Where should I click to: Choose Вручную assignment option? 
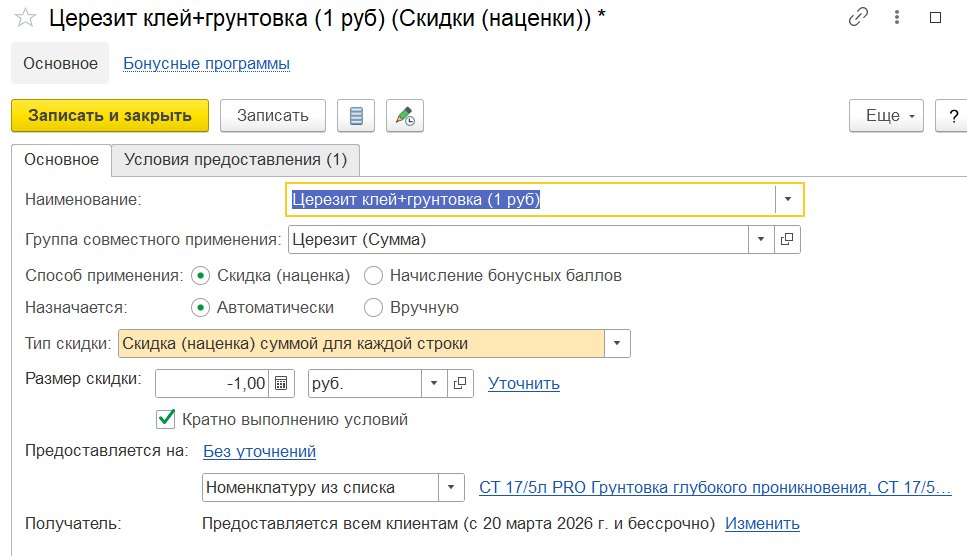[374, 308]
